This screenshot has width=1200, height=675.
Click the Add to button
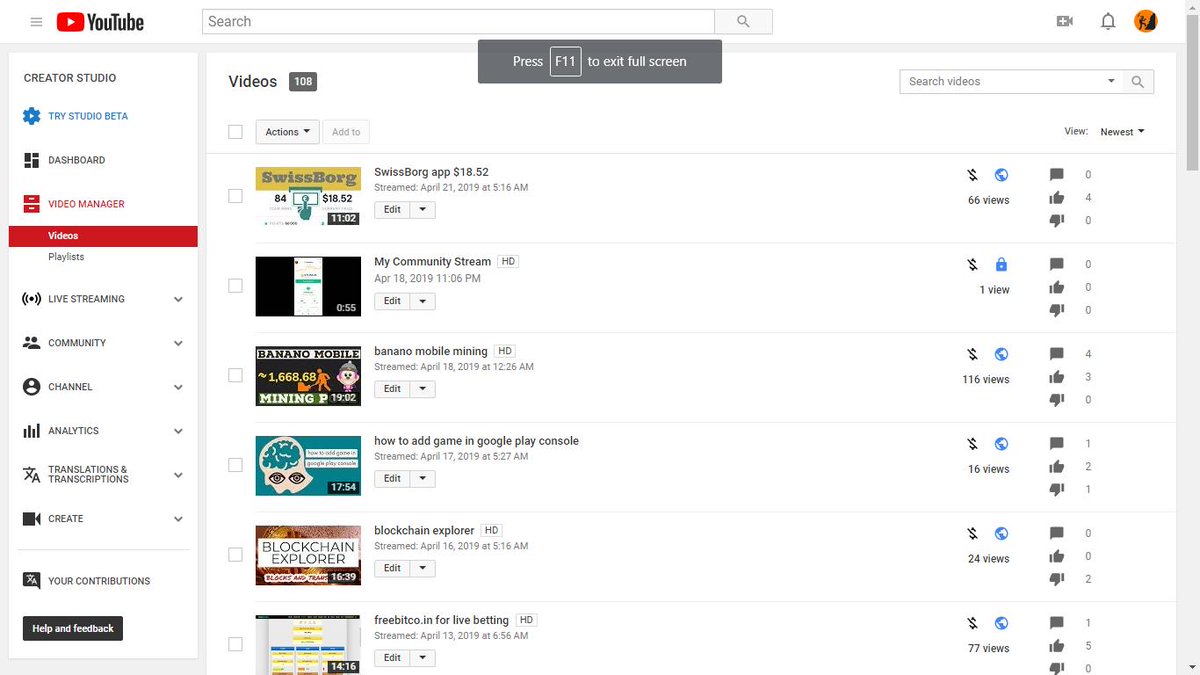346,132
